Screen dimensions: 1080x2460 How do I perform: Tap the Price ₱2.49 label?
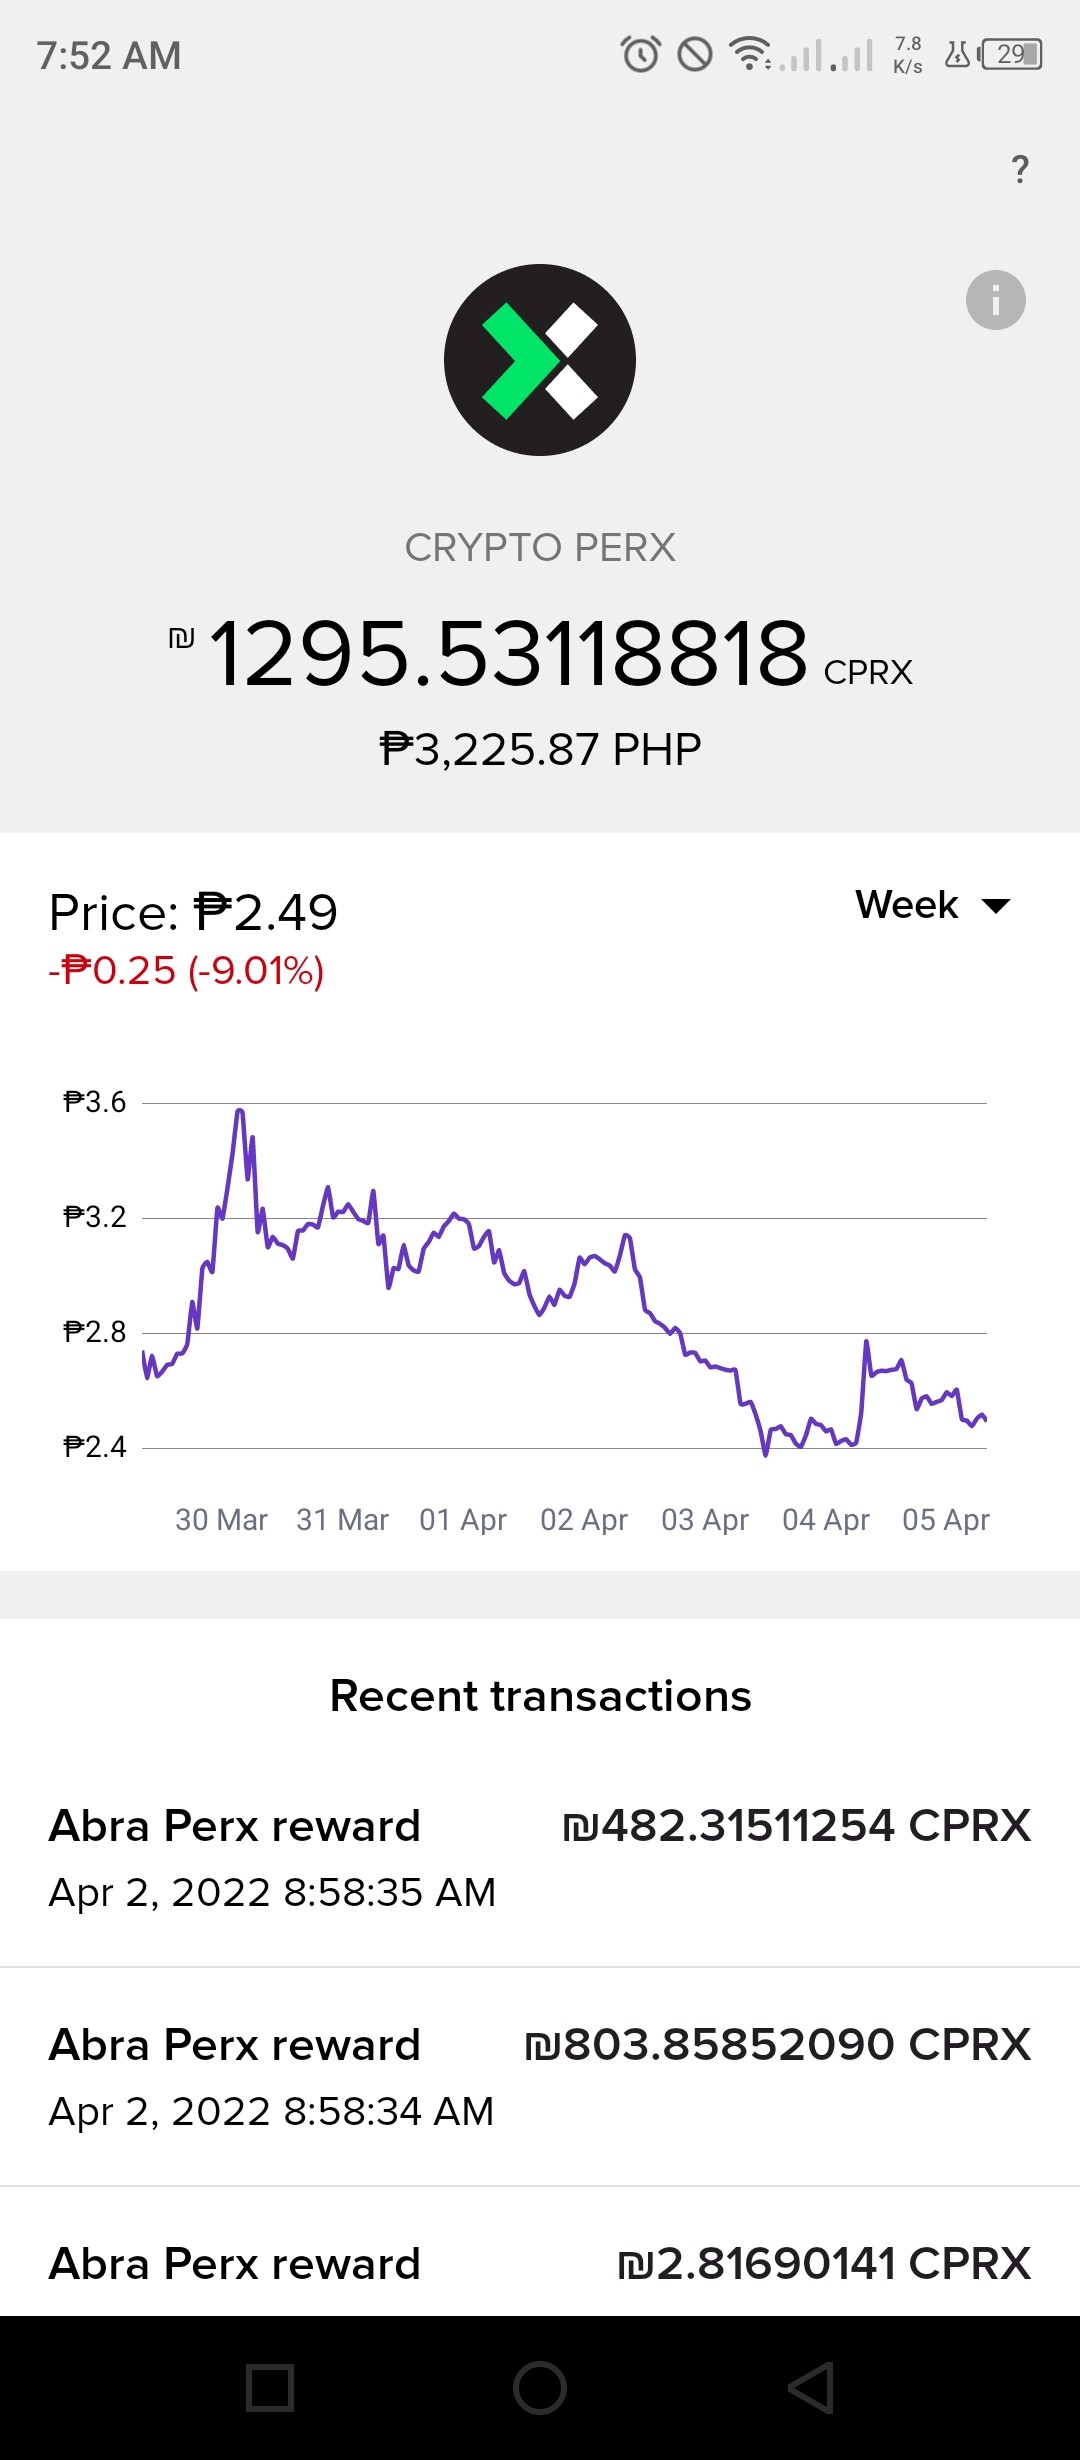pyautogui.click(x=193, y=912)
